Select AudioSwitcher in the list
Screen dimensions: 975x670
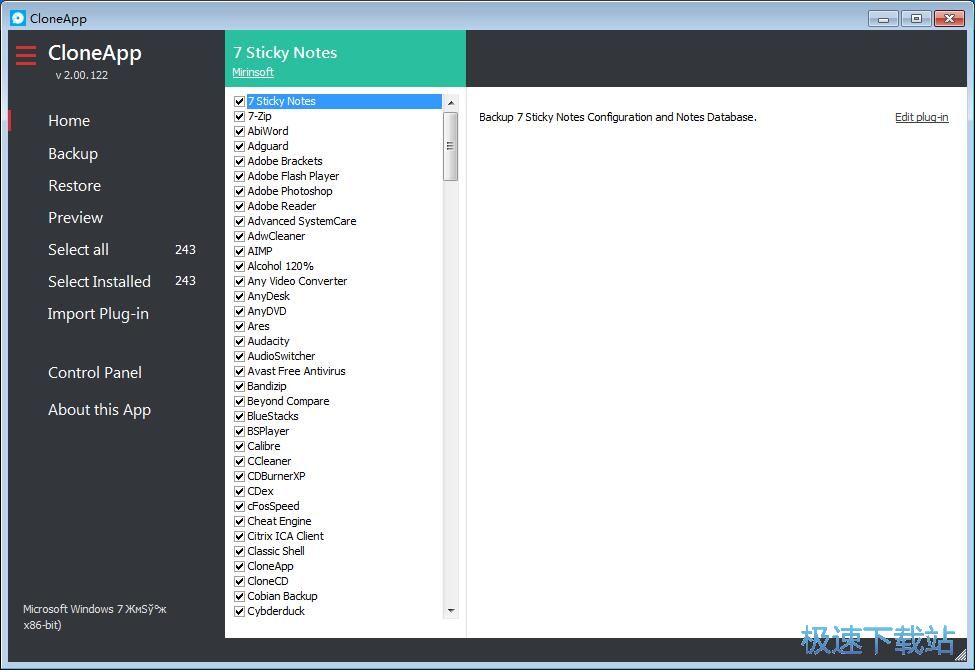(281, 356)
